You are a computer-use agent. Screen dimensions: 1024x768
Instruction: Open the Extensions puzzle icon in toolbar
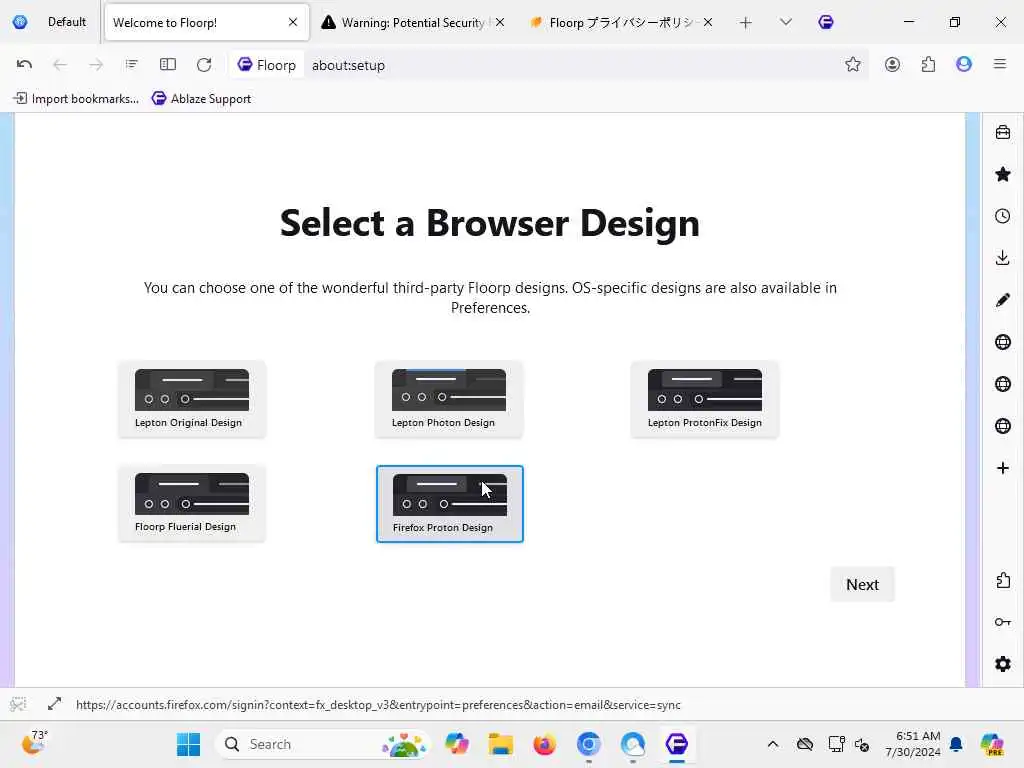pos(928,64)
